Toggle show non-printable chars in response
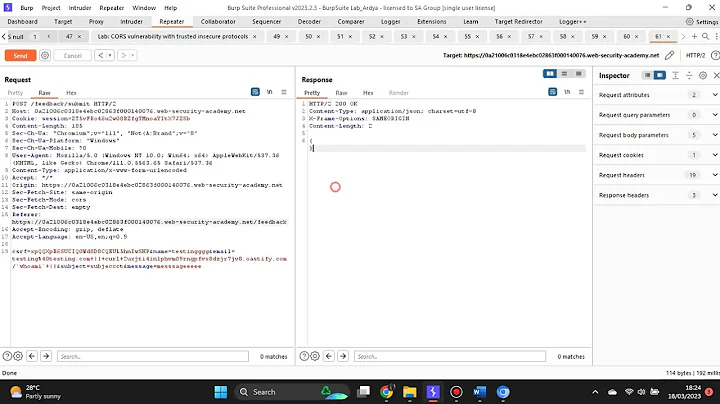Image resolution: width=720 pixels, height=404 pixels. point(567,92)
